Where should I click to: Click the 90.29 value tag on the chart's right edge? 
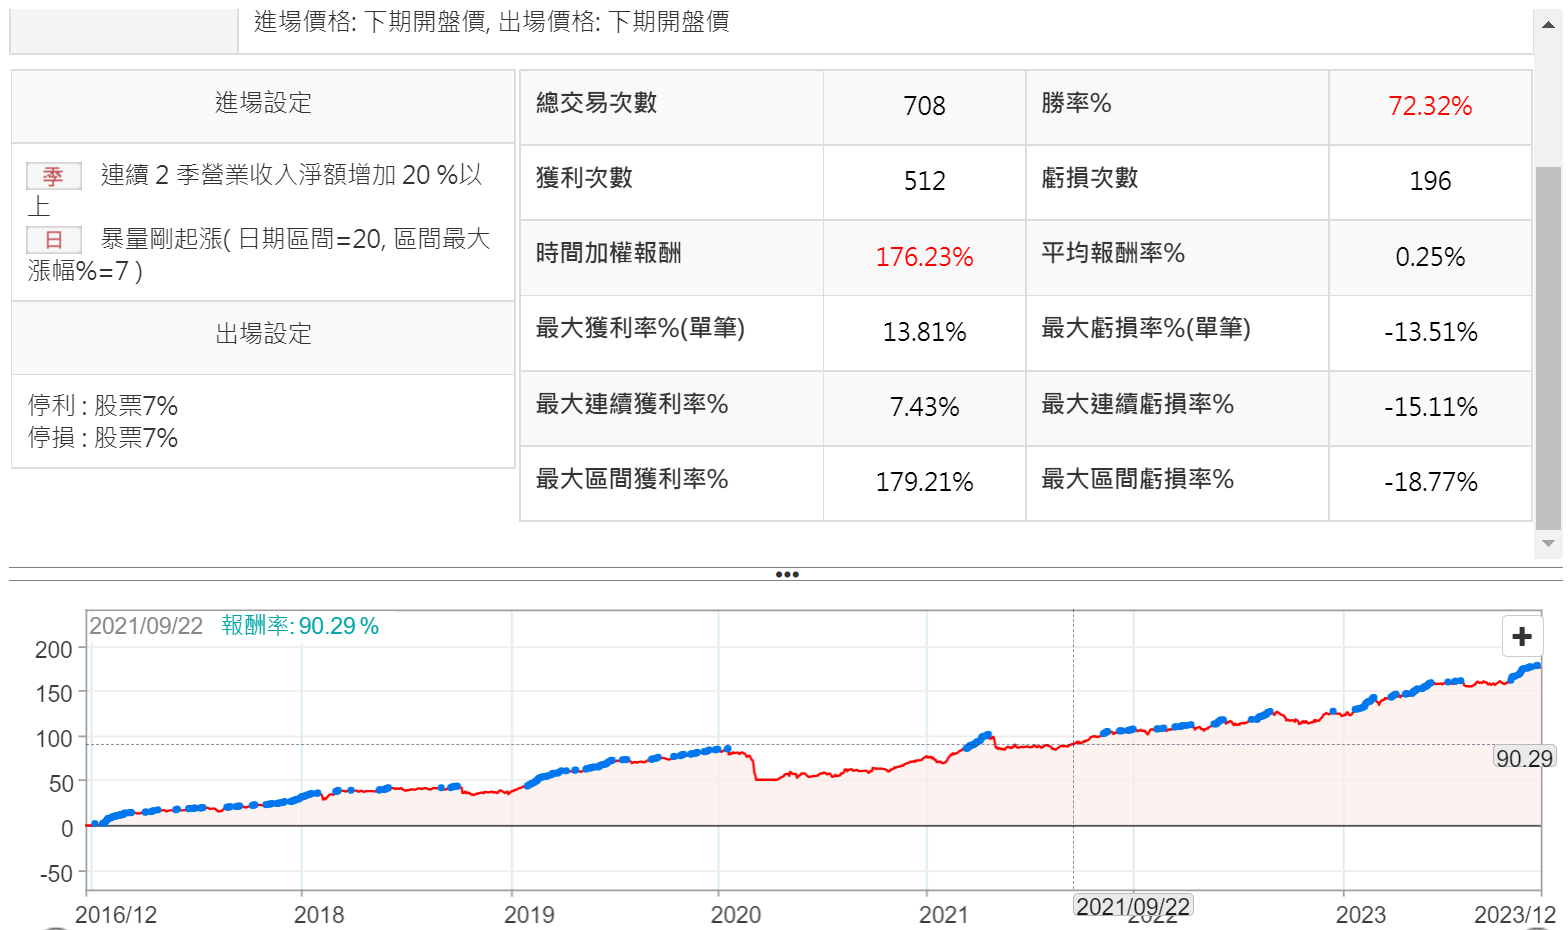[1524, 758]
